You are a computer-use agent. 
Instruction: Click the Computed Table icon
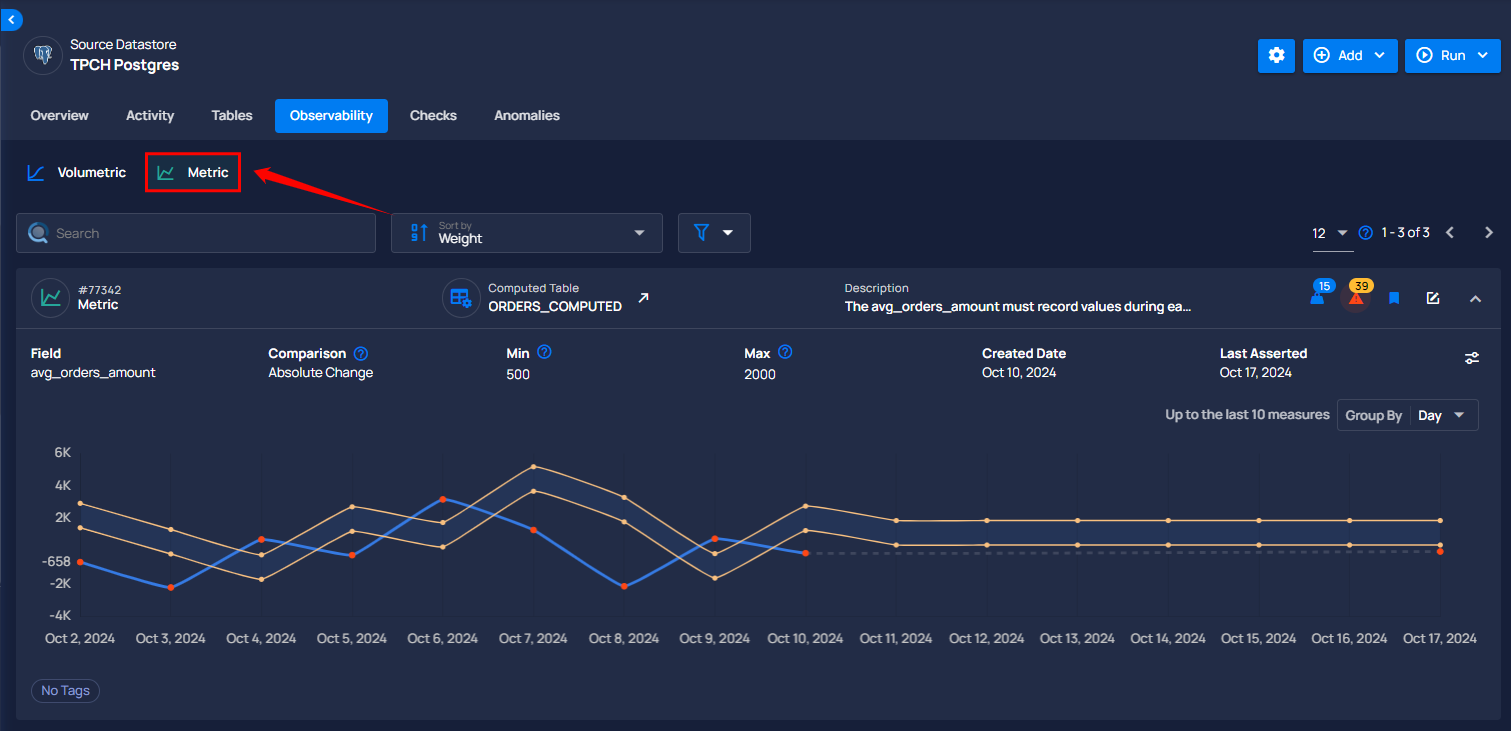[461, 298]
